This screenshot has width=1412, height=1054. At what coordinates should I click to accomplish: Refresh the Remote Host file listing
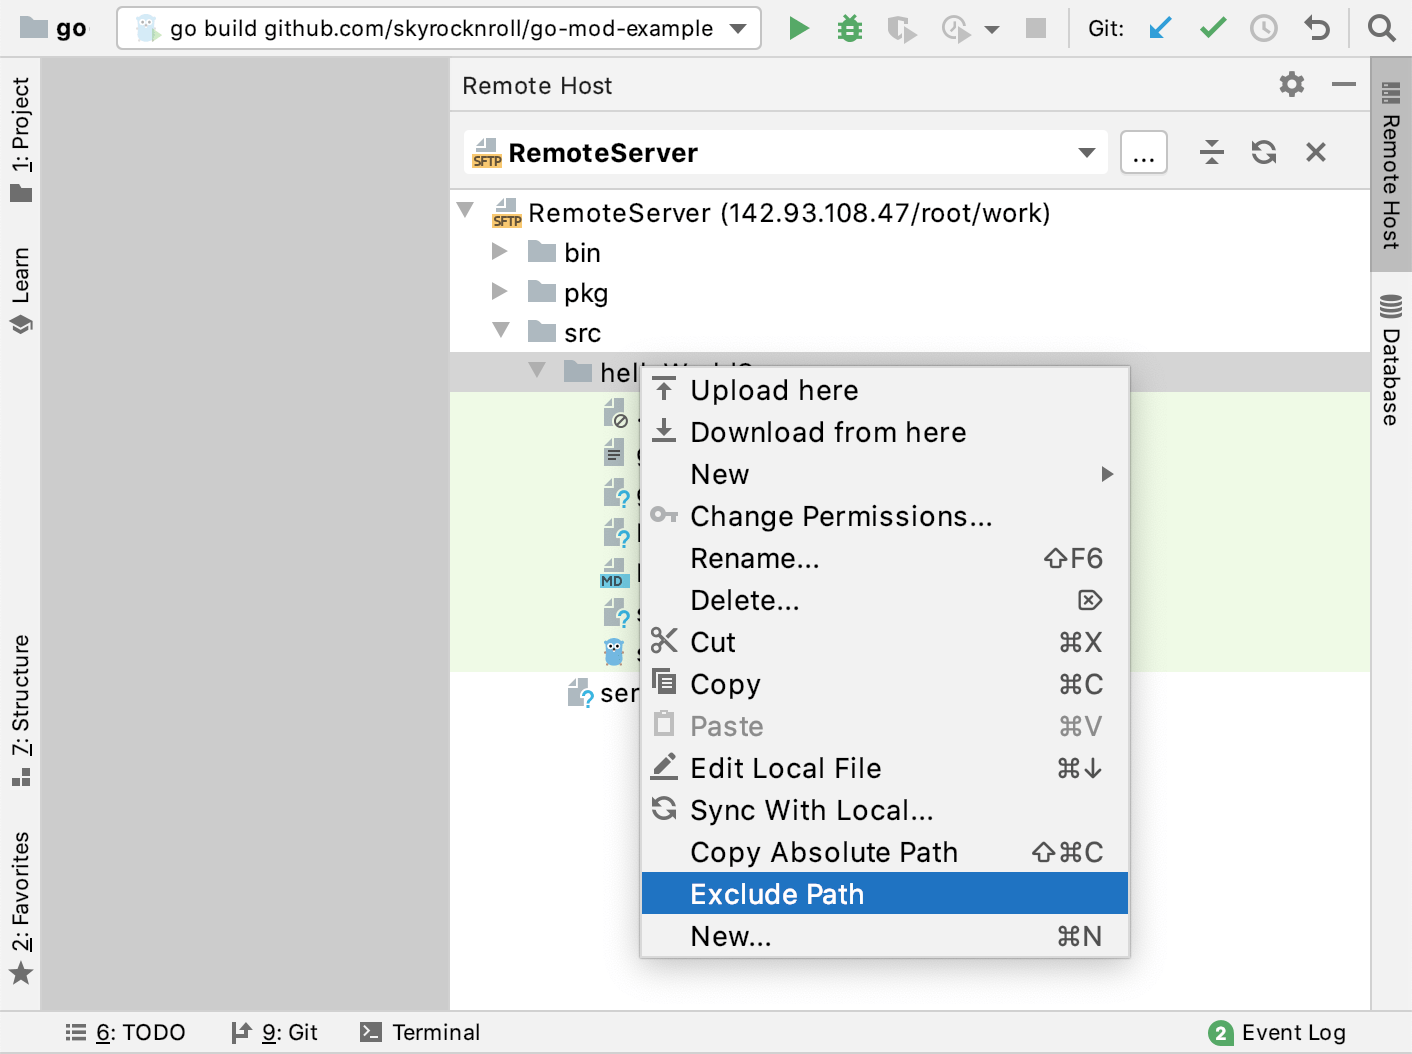[1263, 151]
